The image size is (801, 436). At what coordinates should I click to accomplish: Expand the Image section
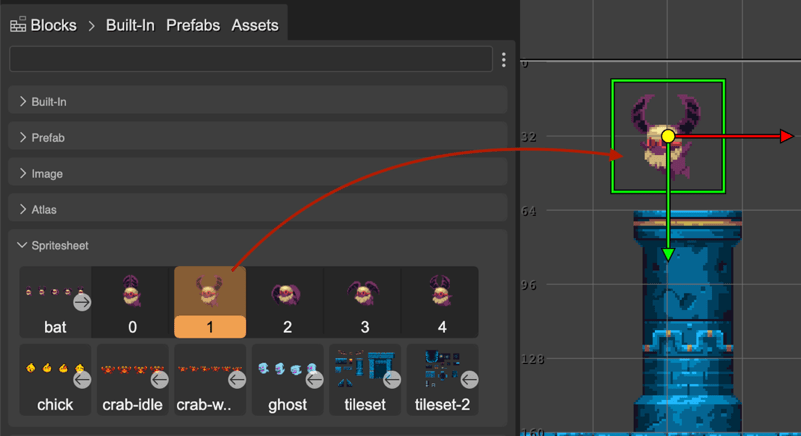(258, 173)
